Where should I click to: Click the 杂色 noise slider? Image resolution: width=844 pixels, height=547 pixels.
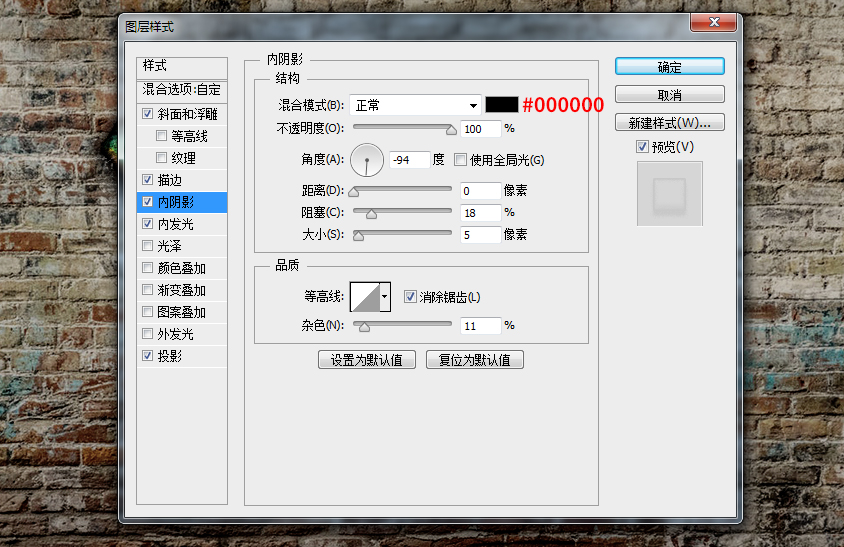click(402, 326)
